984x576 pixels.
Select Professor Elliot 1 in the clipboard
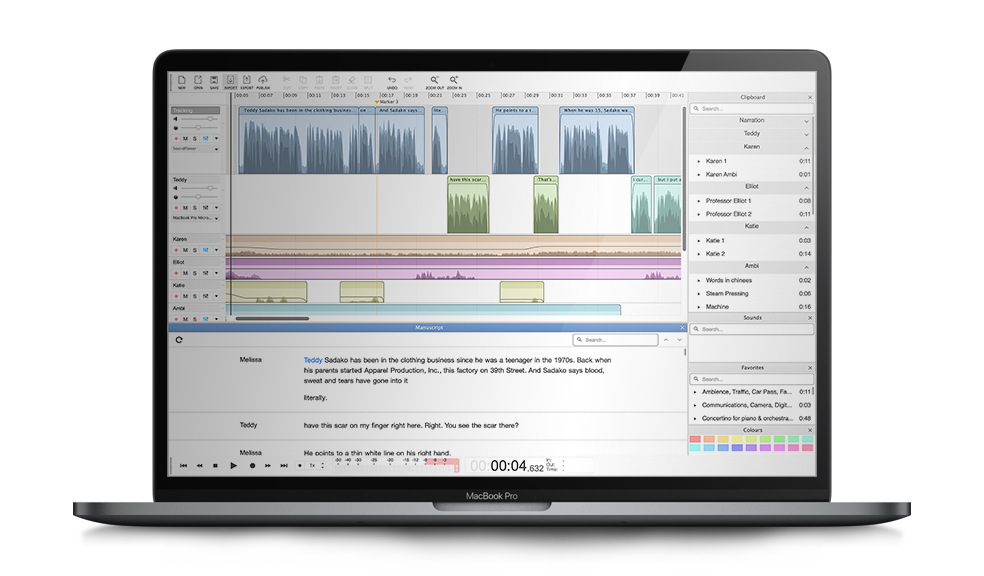pos(728,201)
